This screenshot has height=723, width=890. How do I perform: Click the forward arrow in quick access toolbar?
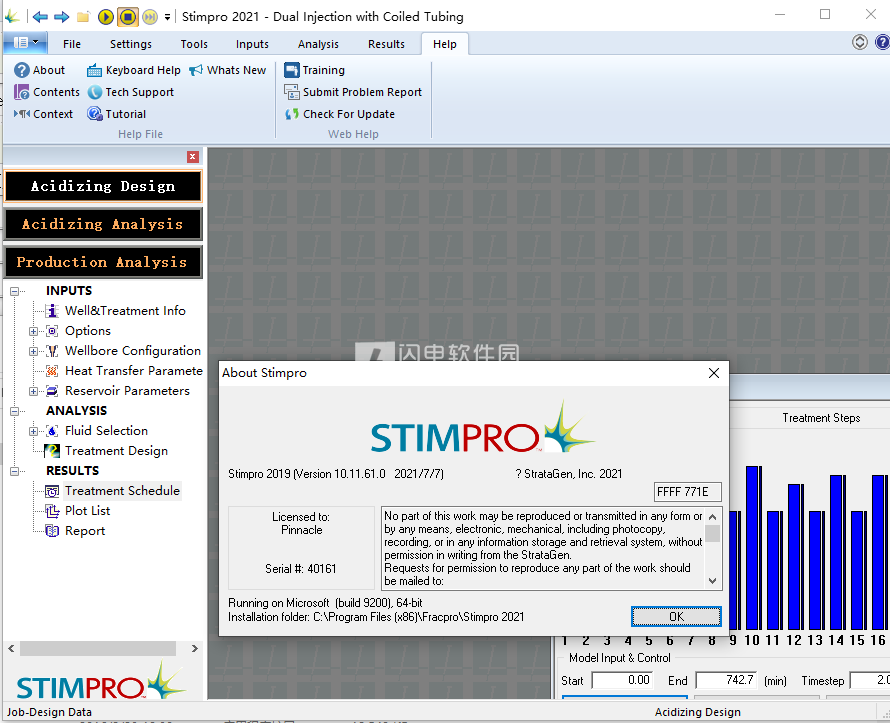tap(61, 16)
